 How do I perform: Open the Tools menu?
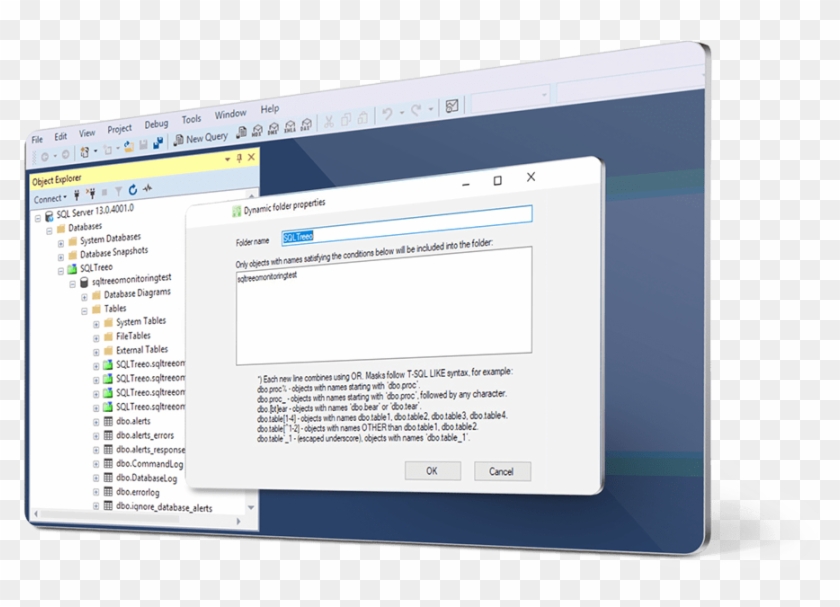pyautogui.click(x=191, y=117)
